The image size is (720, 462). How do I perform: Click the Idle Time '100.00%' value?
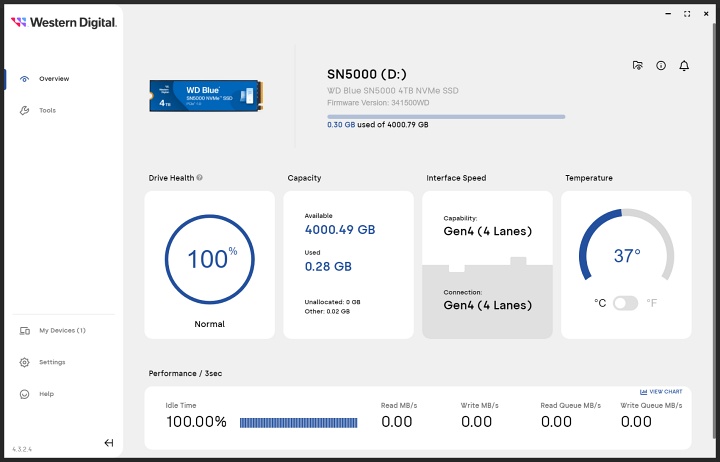[197, 422]
